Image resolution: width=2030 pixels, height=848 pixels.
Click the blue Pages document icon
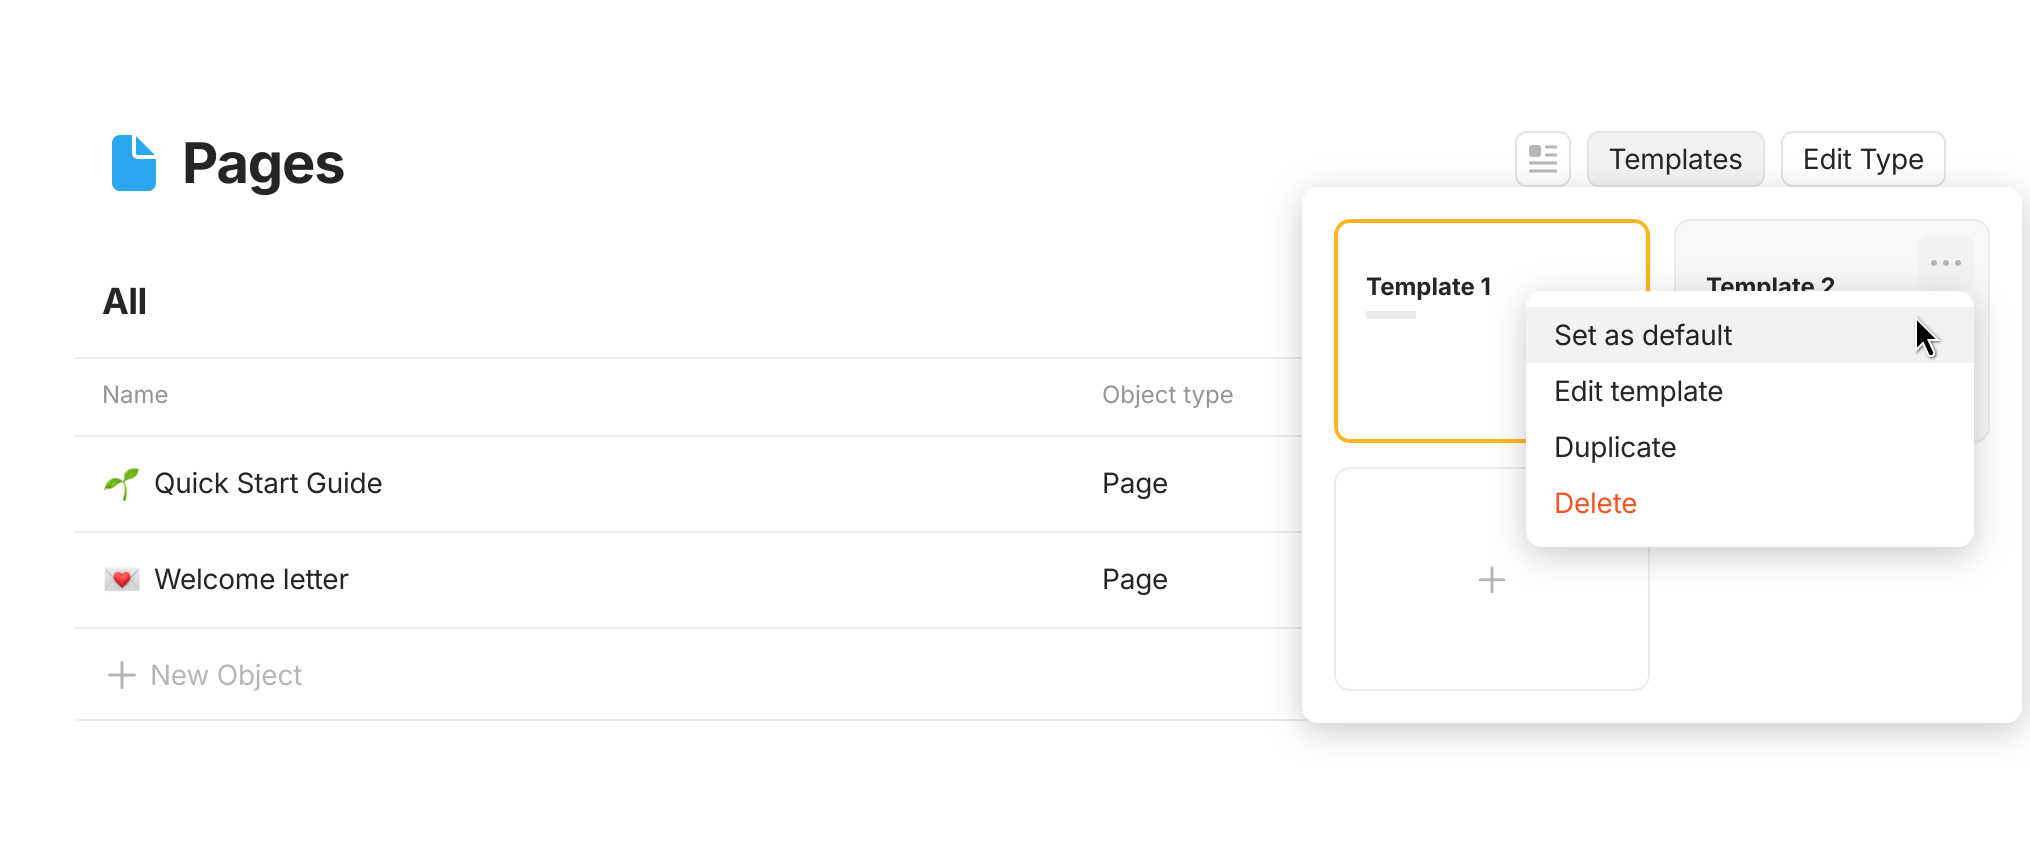pyautogui.click(x=134, y=163)
